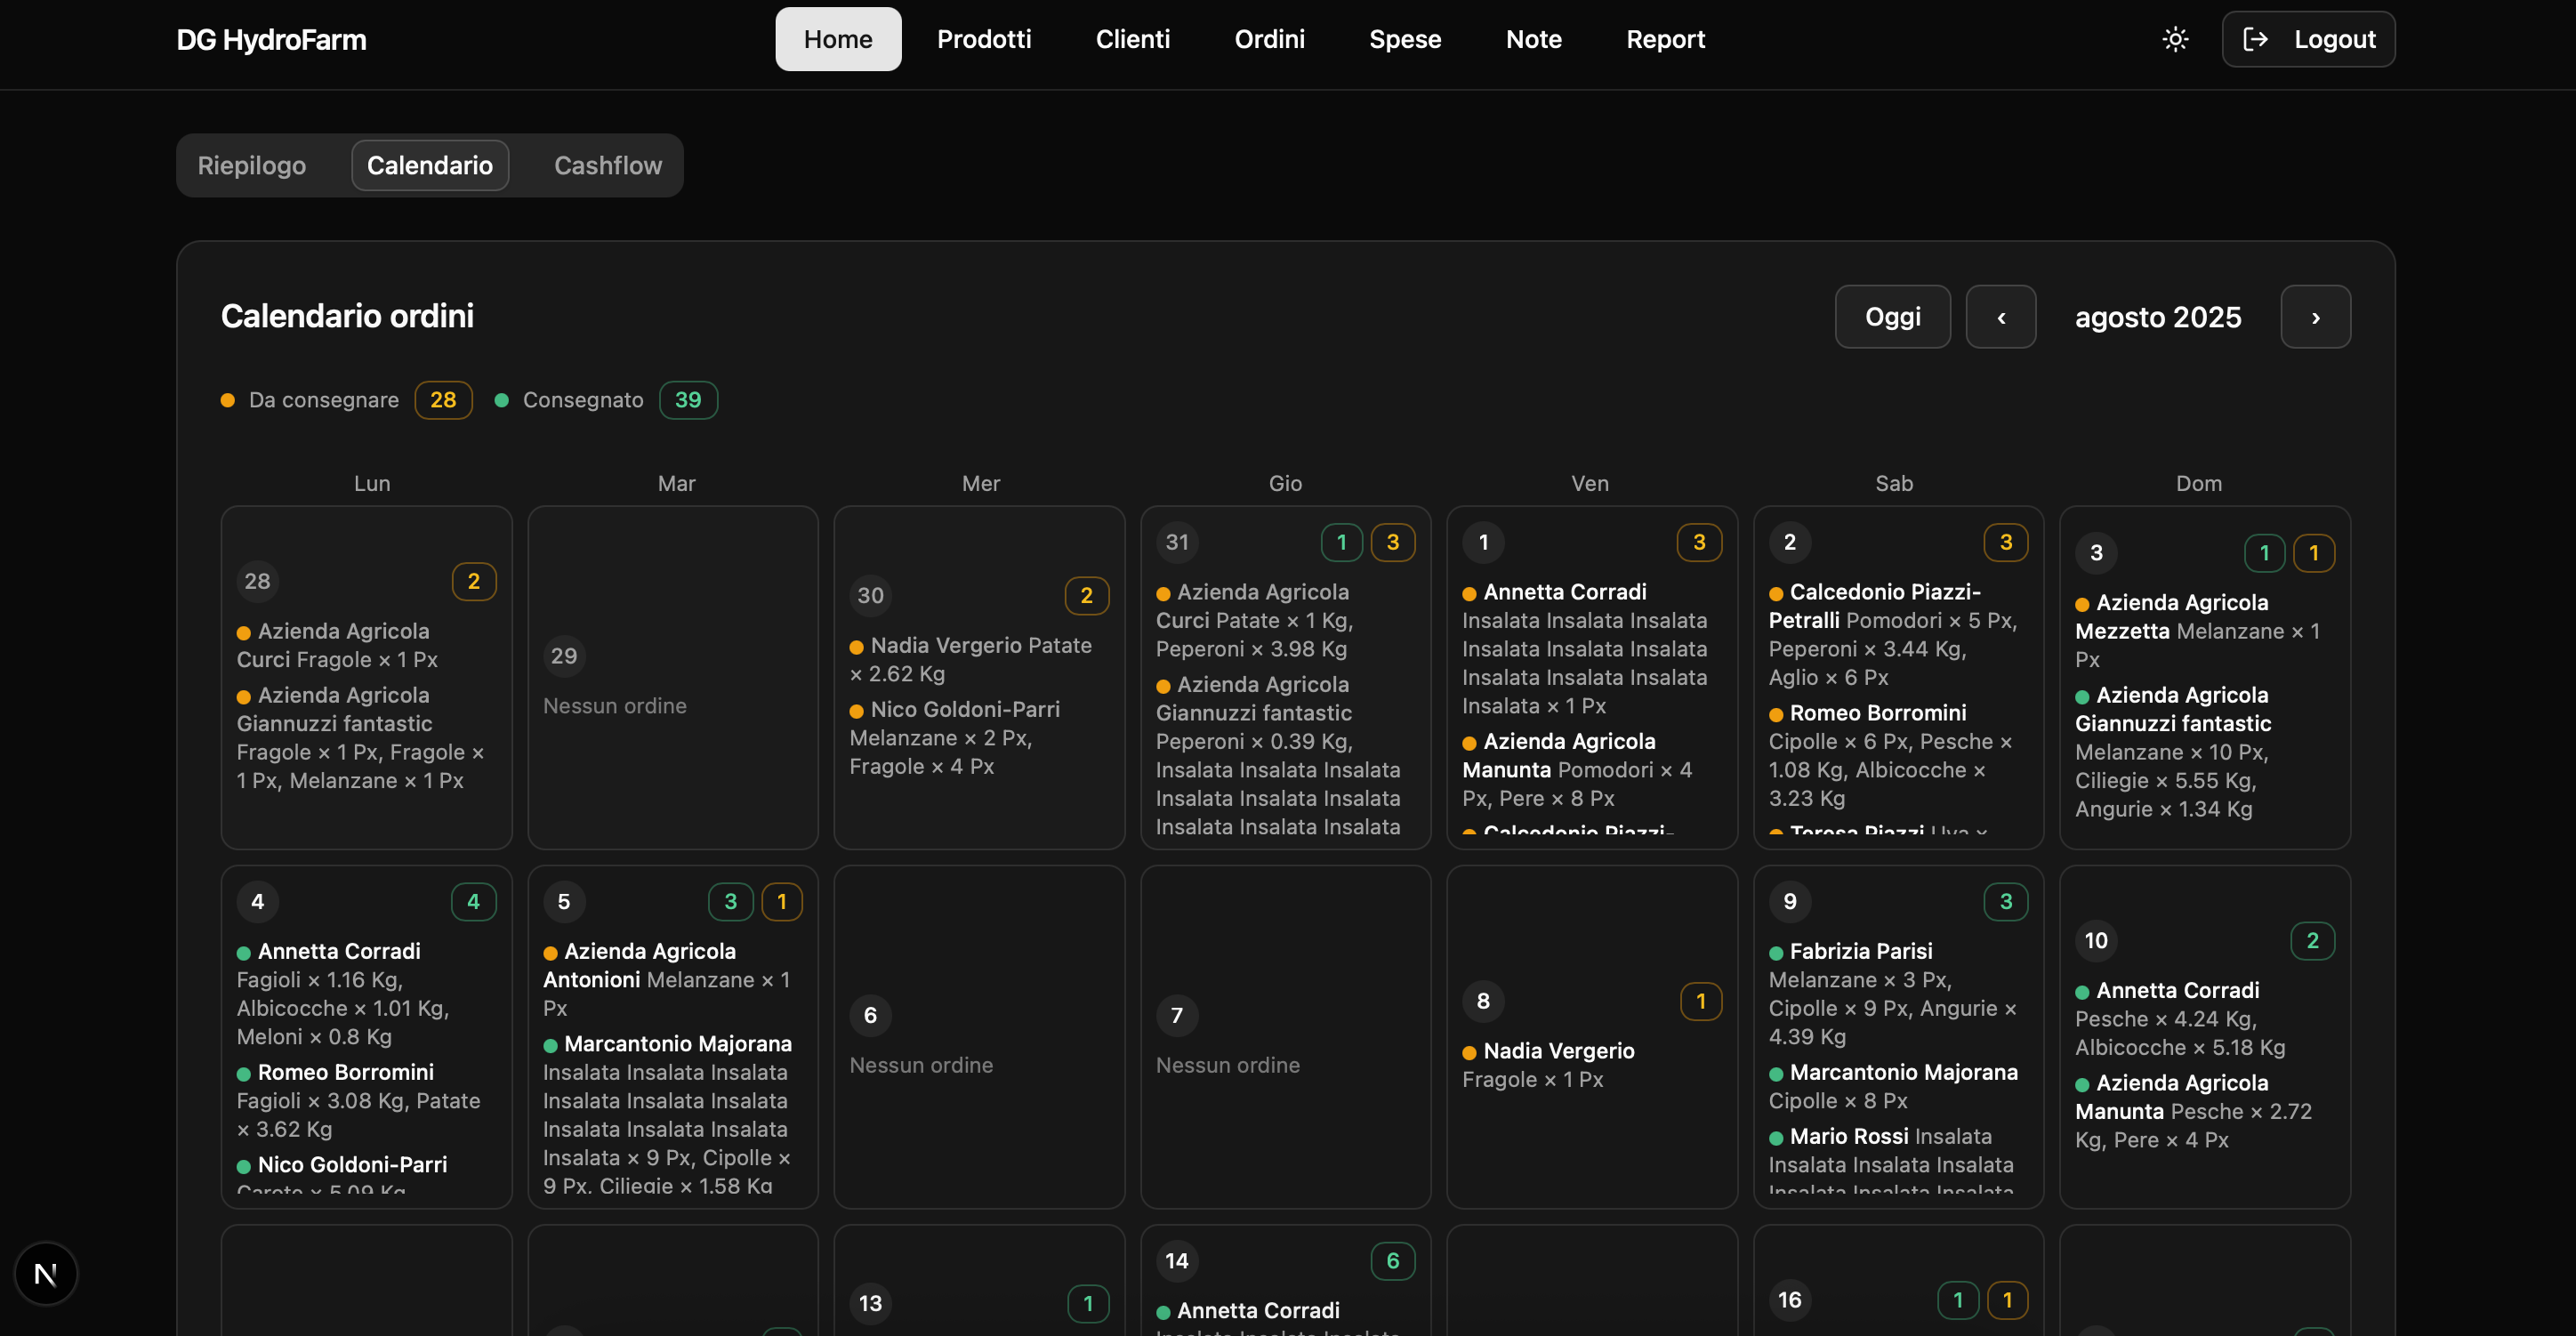Screen dimensions: 2576x1336
Task: Click the DG HydroFarm logo title
Action: [271, 39]
